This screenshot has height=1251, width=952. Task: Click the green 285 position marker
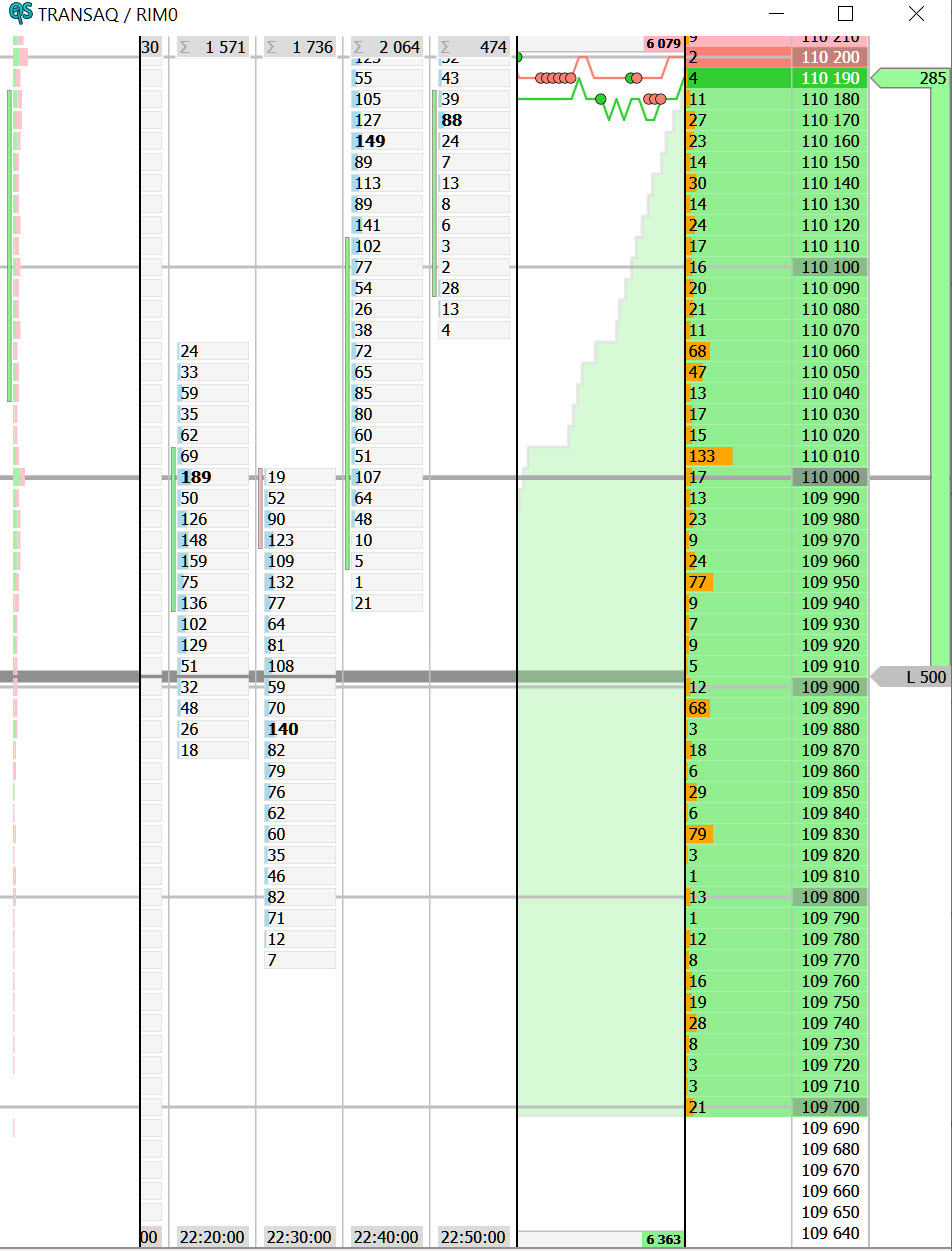point(910,78)
